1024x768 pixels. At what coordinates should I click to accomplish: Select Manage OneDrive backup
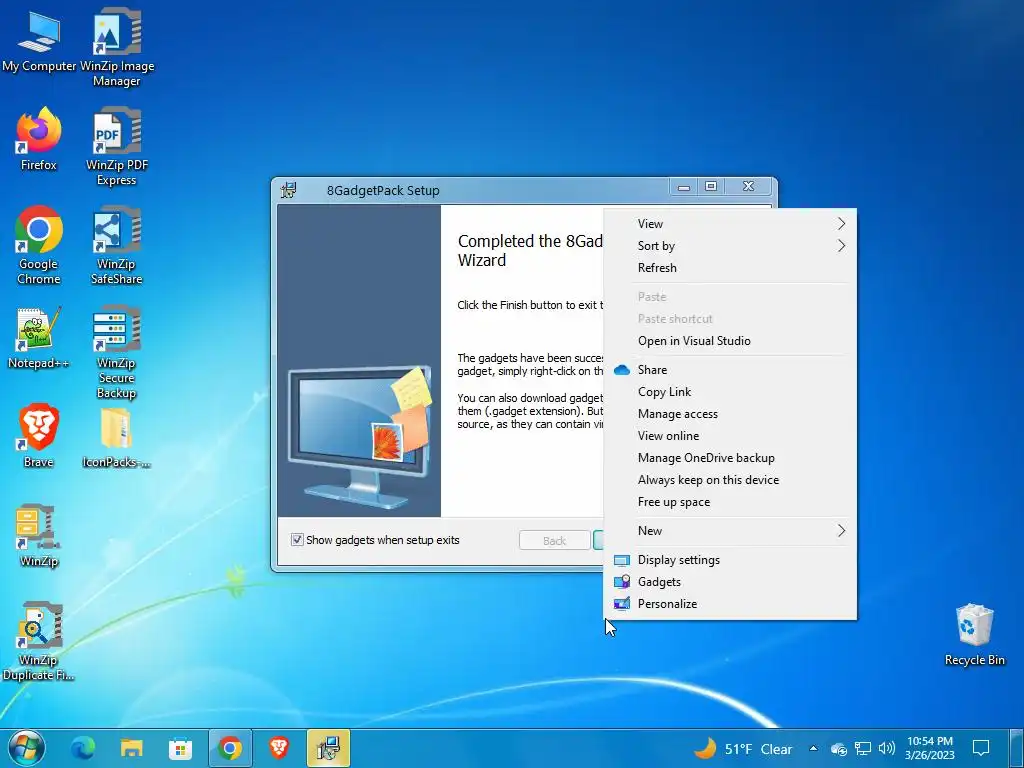coord(730,458)
